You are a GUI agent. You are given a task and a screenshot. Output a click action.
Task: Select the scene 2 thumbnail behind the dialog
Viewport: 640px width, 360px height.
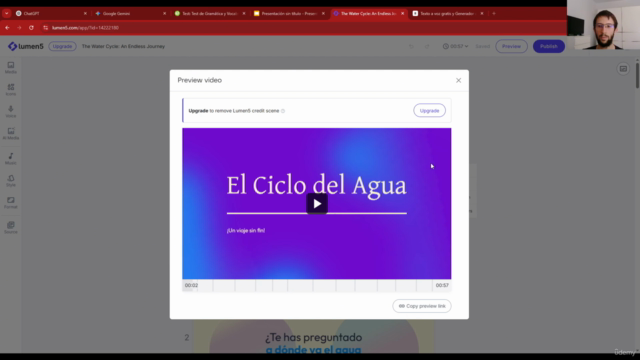pos(313,336)
